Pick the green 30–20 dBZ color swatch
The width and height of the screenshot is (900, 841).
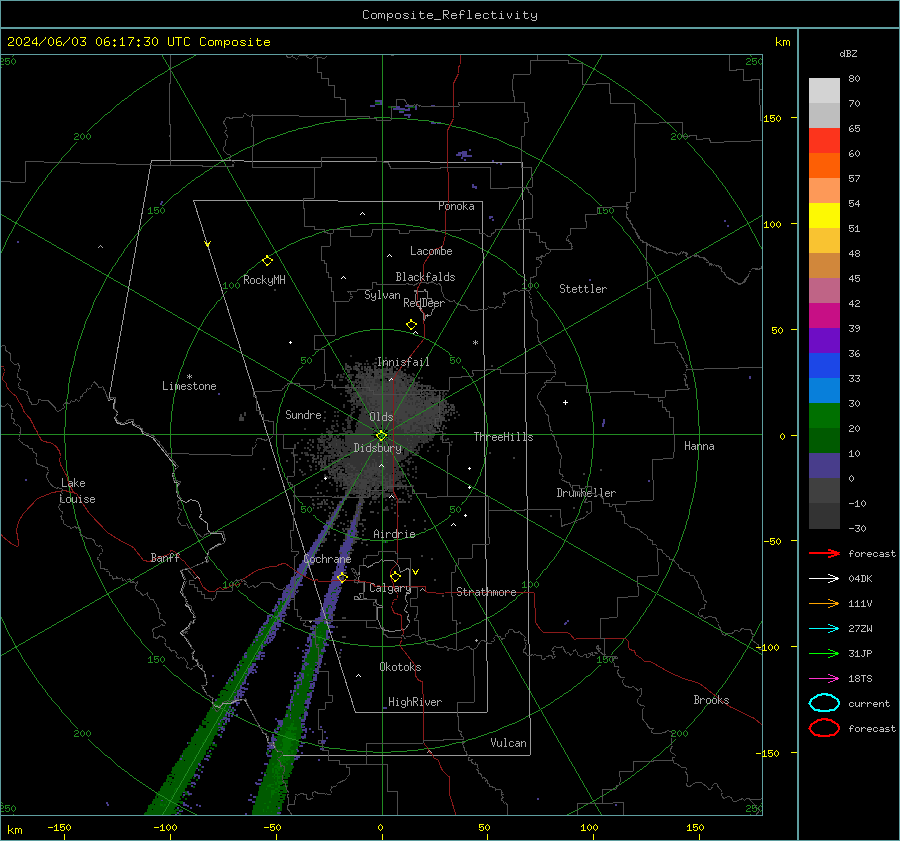(x=824, y=416)
